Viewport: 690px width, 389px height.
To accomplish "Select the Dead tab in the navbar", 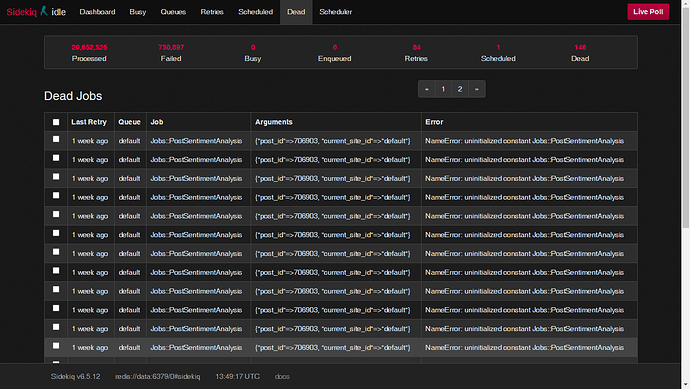I will tap(296, 12).
